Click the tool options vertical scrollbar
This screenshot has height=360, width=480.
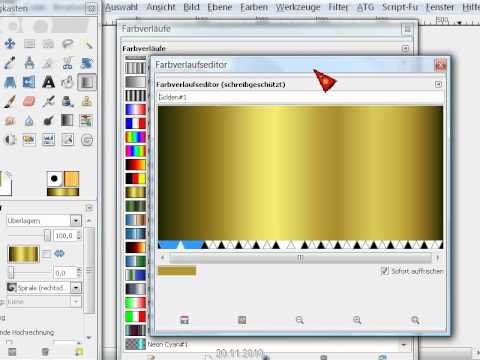pos(89,270)
